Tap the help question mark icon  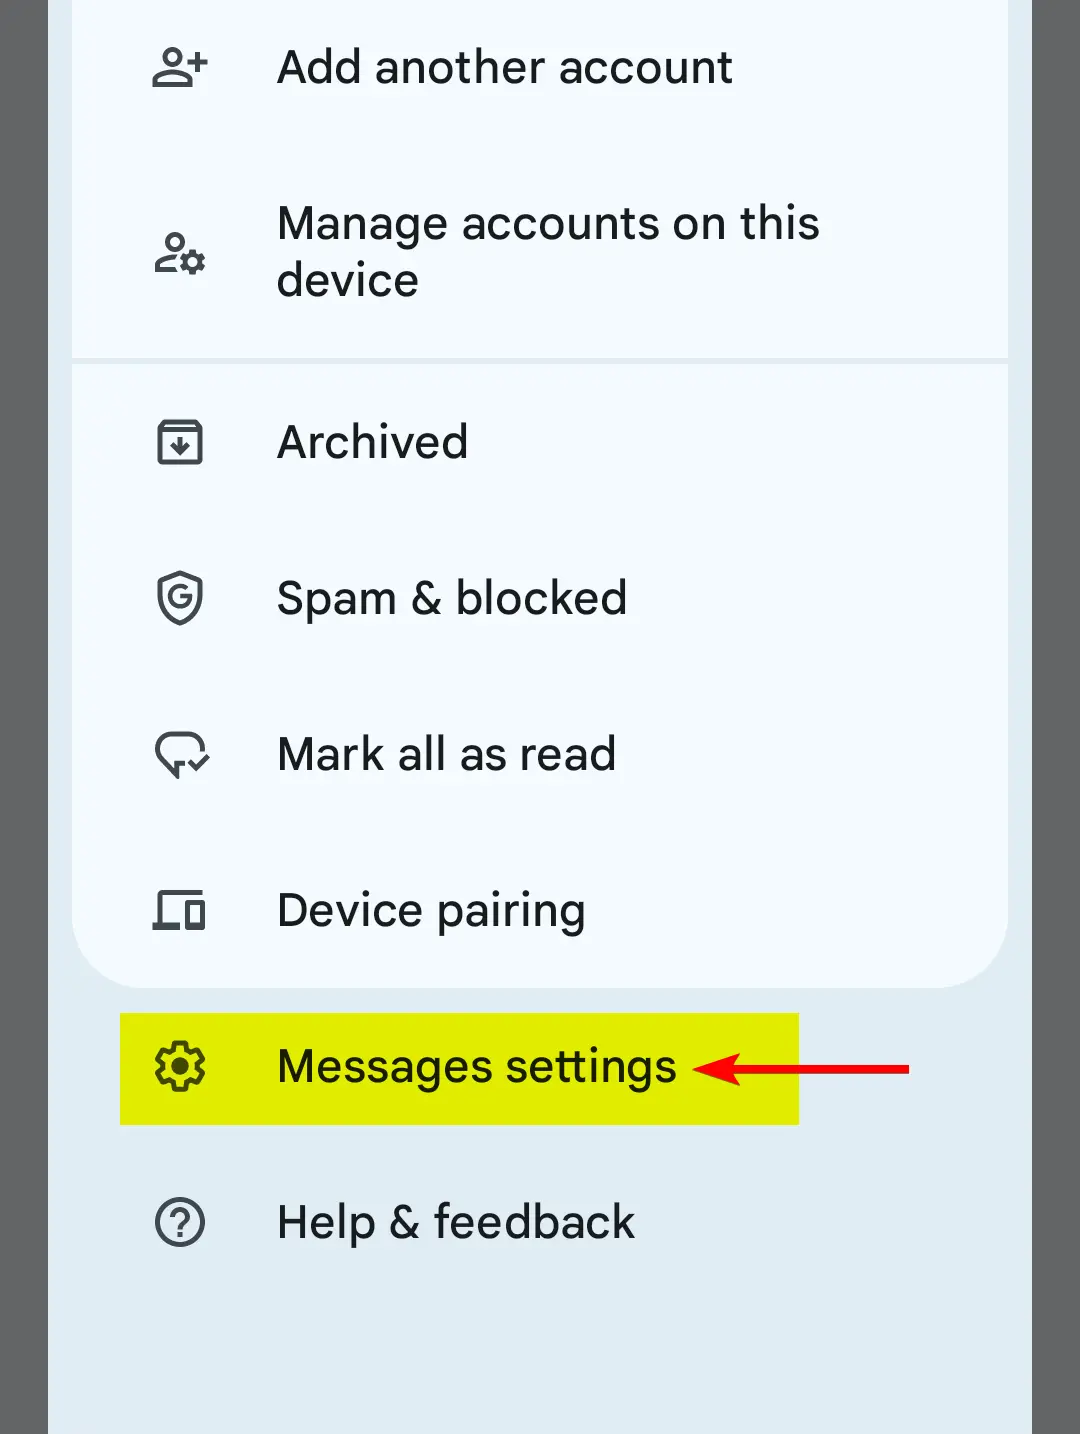click(x=180, y=1222)
